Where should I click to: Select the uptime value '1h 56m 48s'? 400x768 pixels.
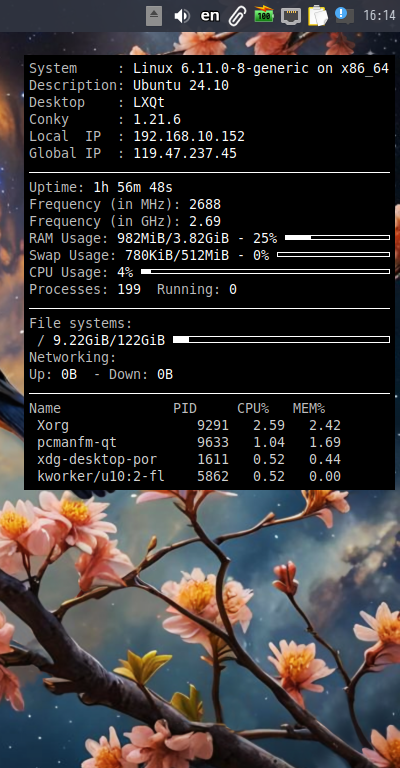coord(133,188)
